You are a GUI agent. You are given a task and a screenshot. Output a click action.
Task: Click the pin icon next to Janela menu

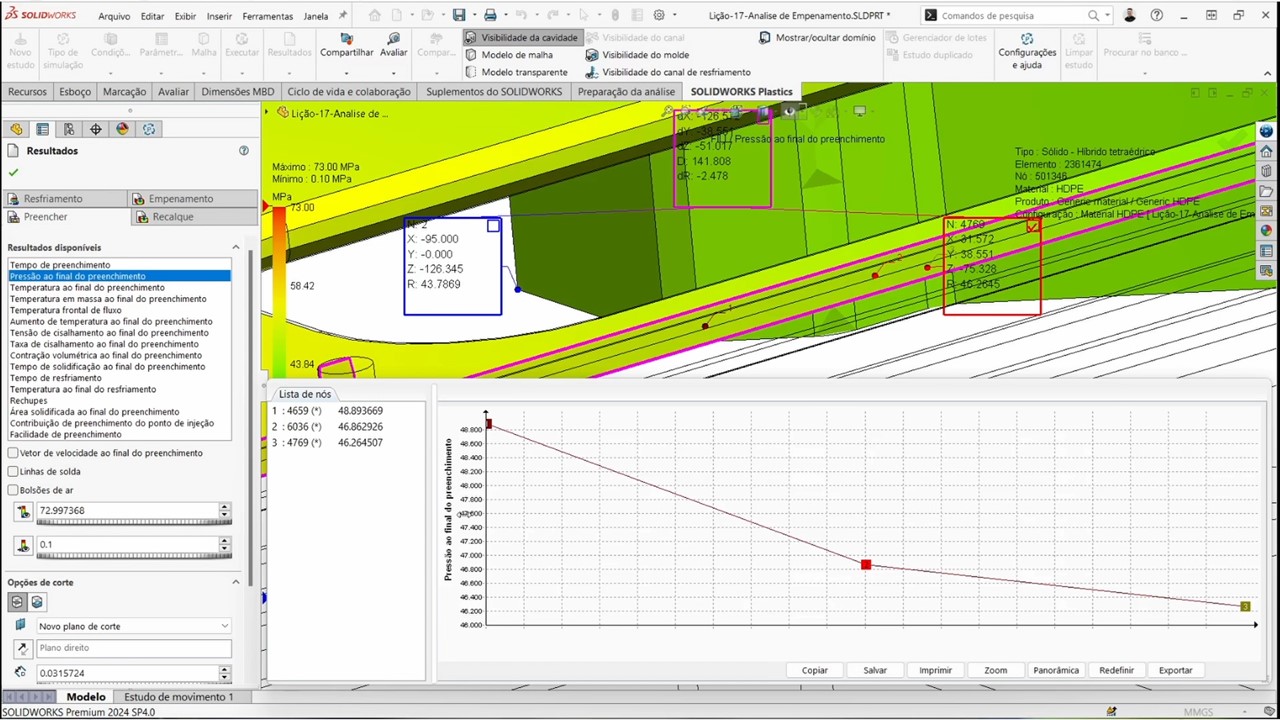(343, 16)
